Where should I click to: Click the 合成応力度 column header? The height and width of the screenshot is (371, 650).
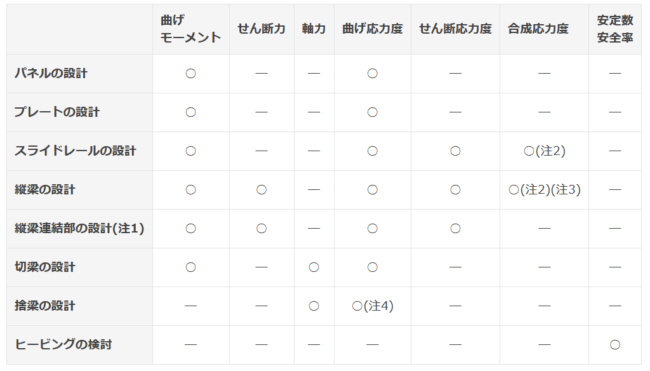coord(538,29)
